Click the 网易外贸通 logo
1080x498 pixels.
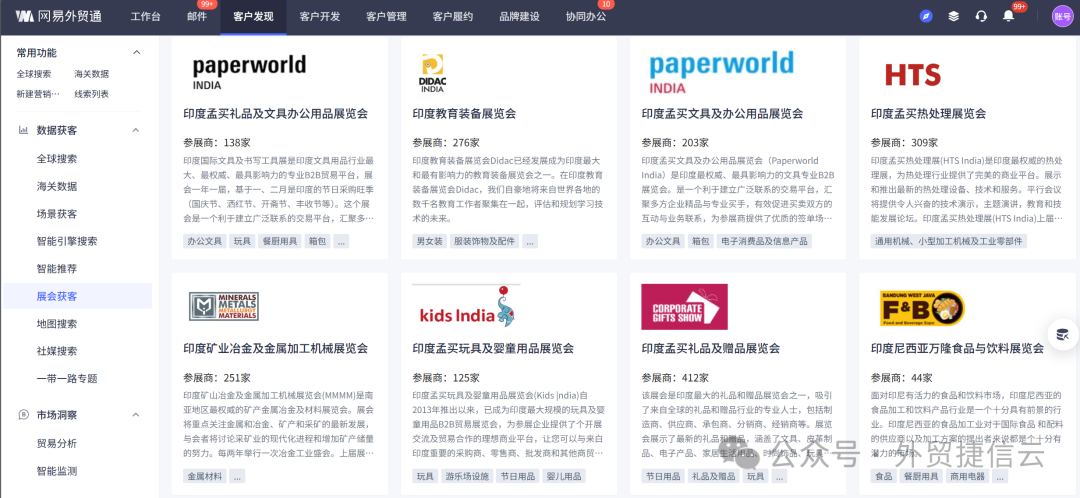point(59,17)
